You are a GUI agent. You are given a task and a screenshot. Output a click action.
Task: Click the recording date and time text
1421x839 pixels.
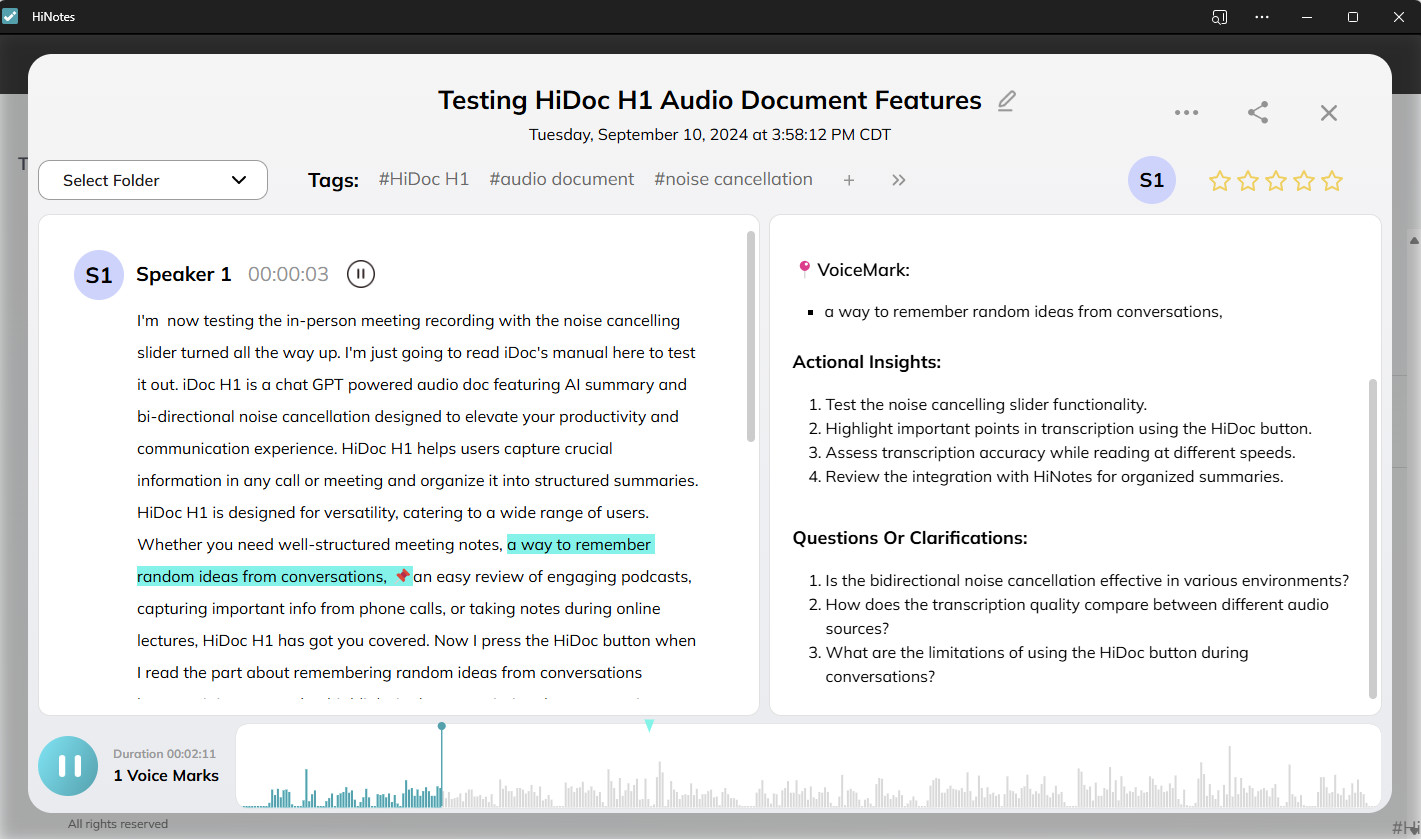point(710,134)
